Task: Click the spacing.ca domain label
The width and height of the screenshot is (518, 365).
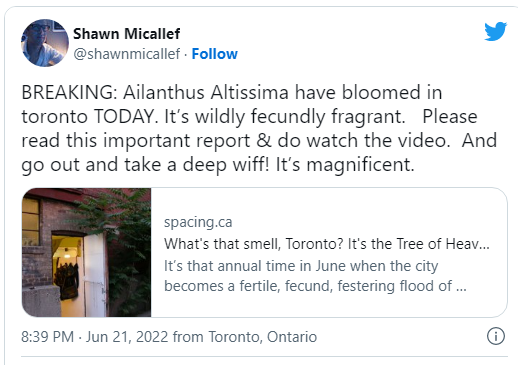Action: tap(198, 222)
